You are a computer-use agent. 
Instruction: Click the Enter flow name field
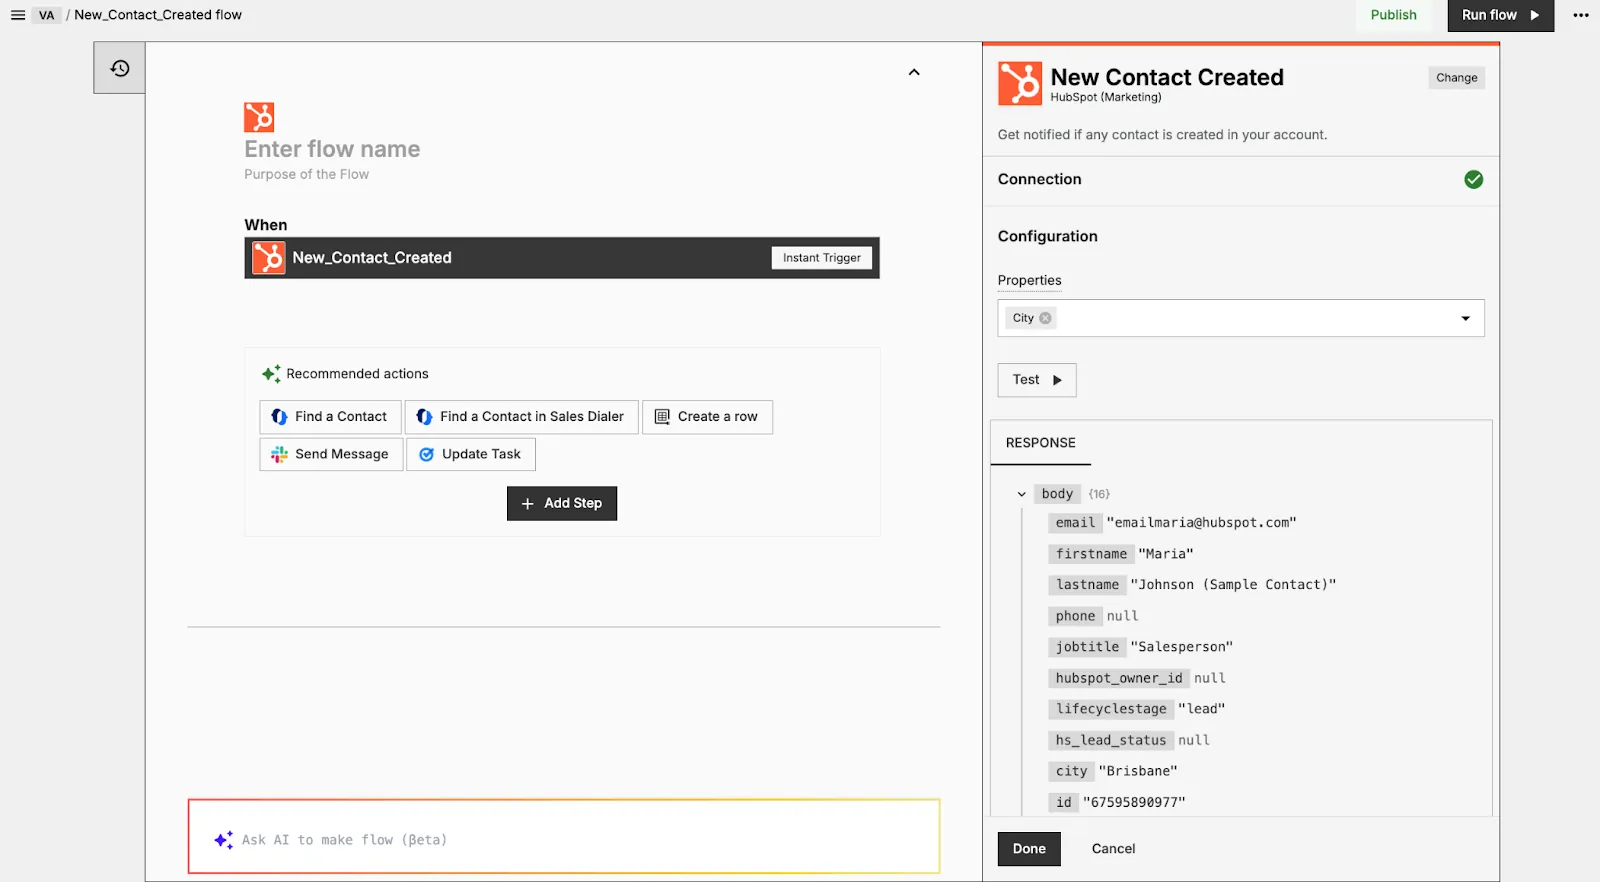point(332,149)
